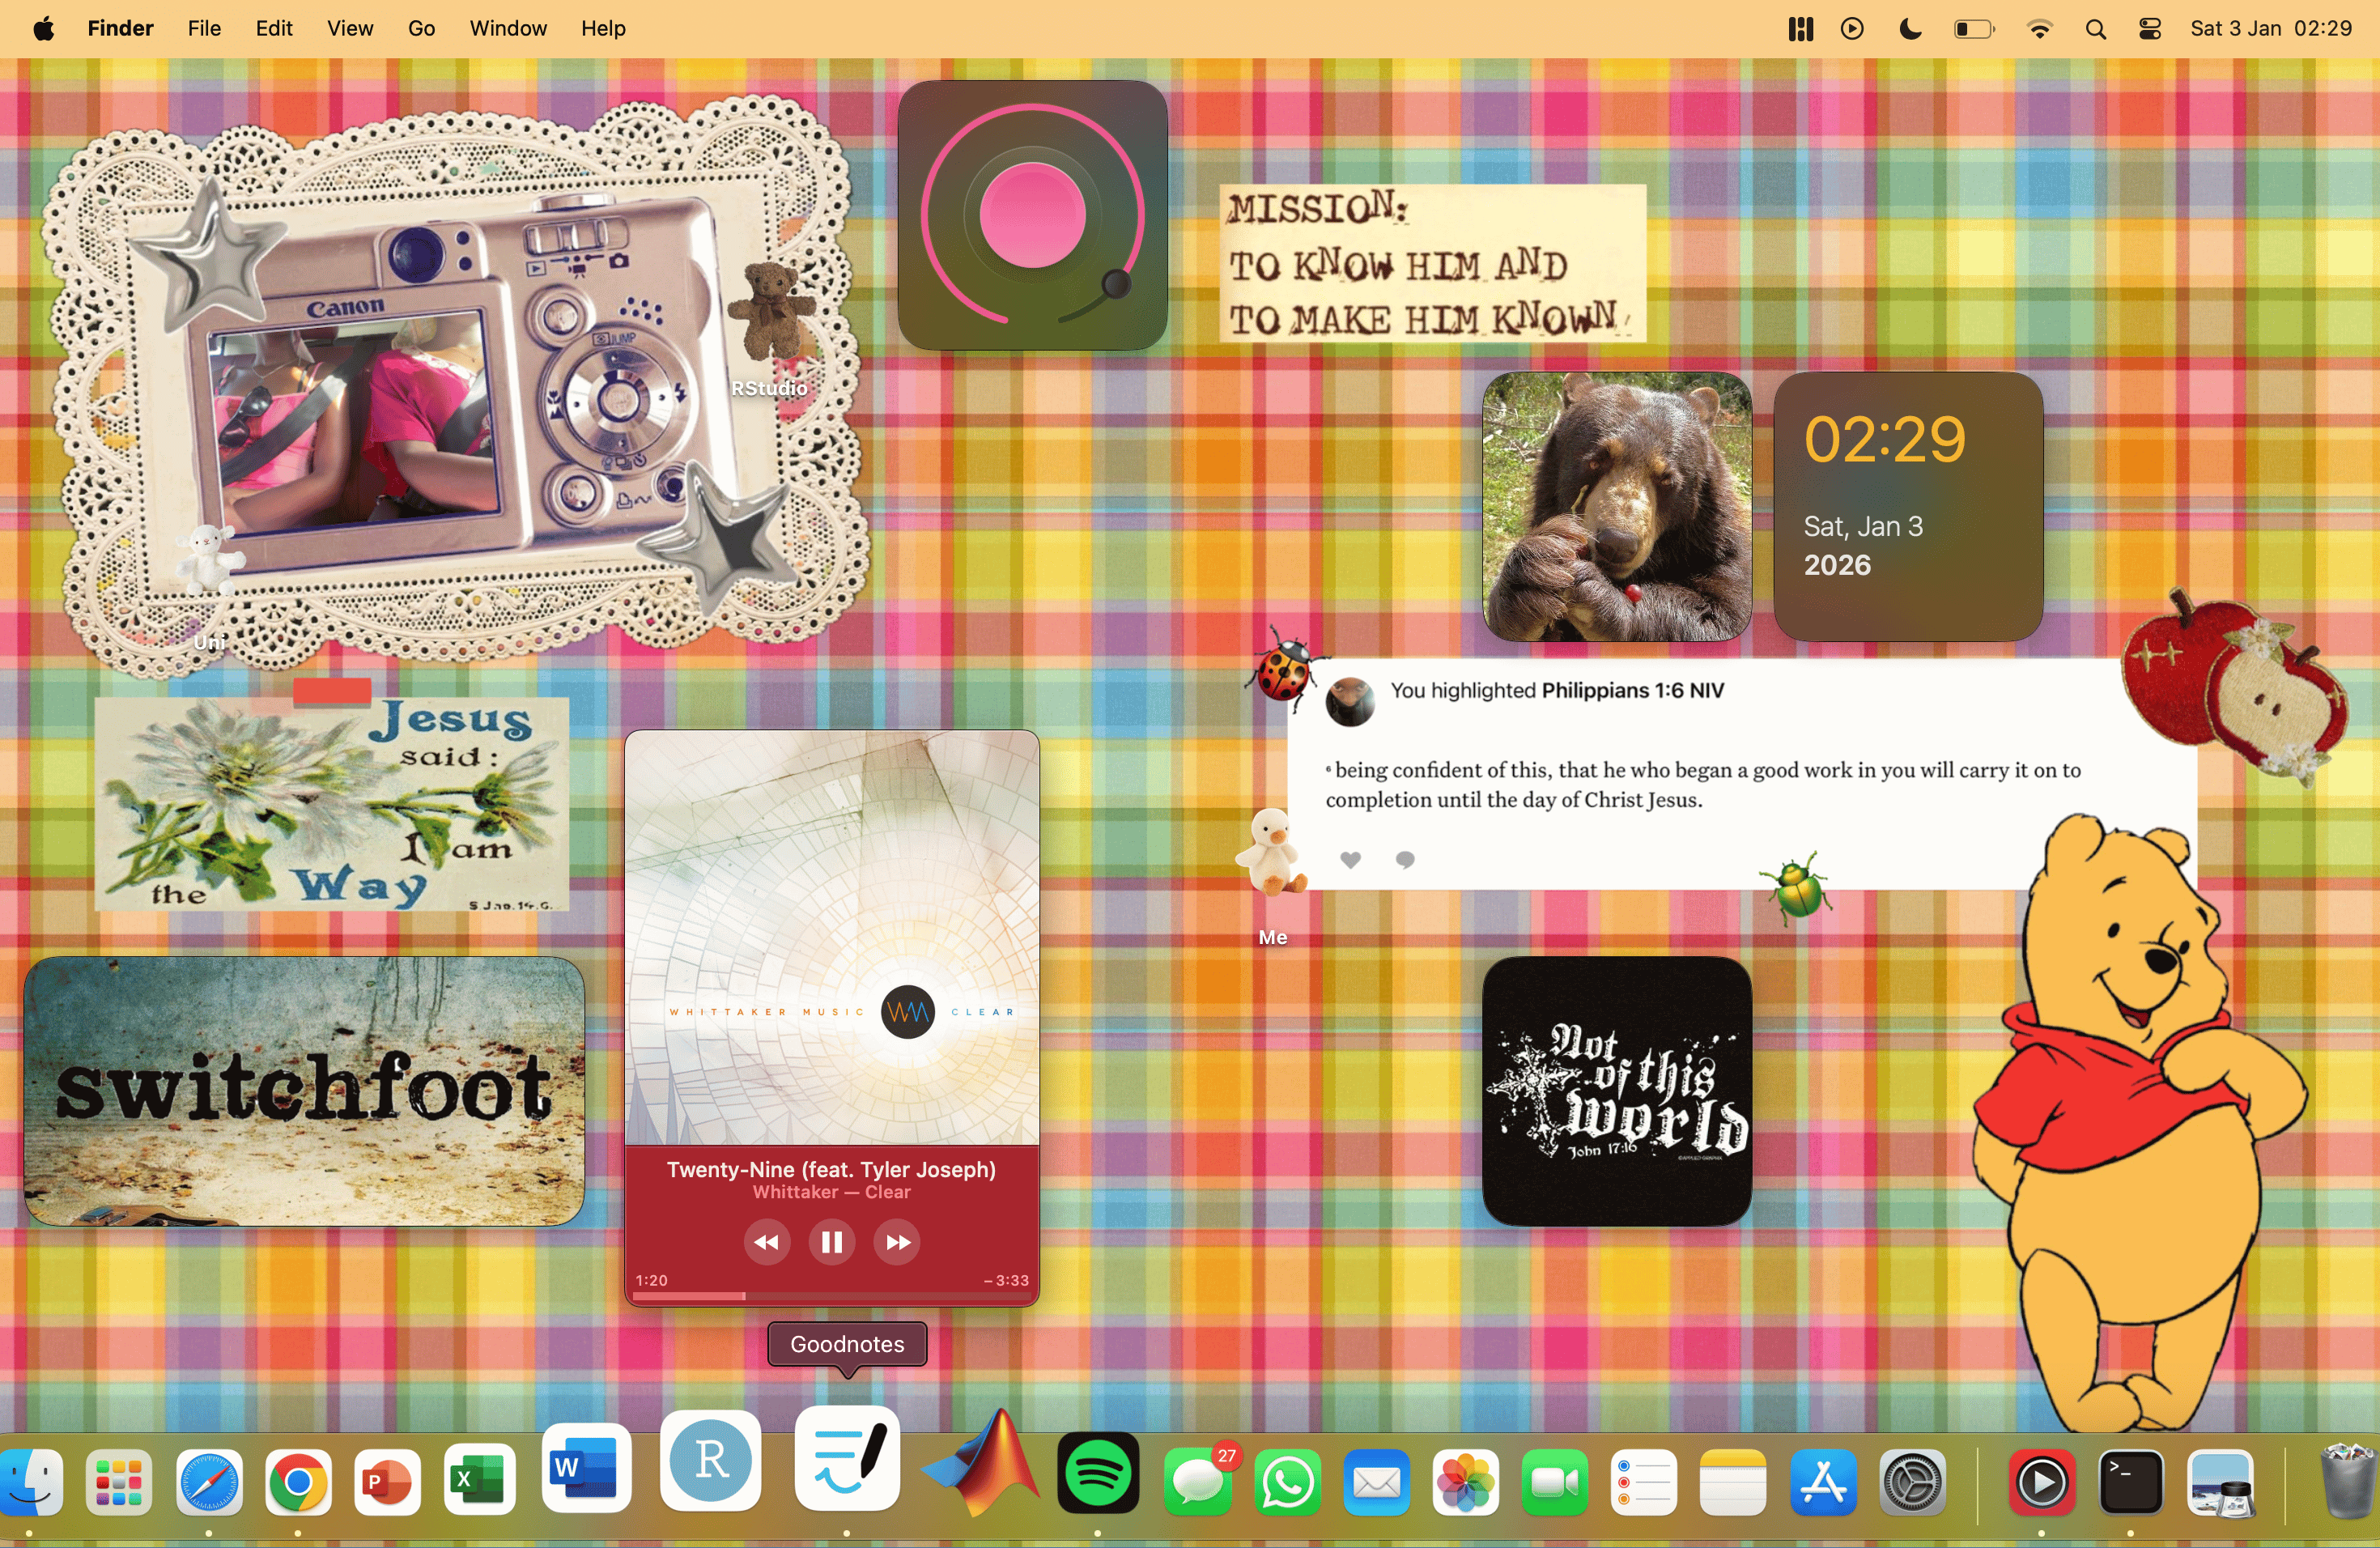Open the Go menu
This screenshot has width=2380, height=1548.
pos(421,28)
